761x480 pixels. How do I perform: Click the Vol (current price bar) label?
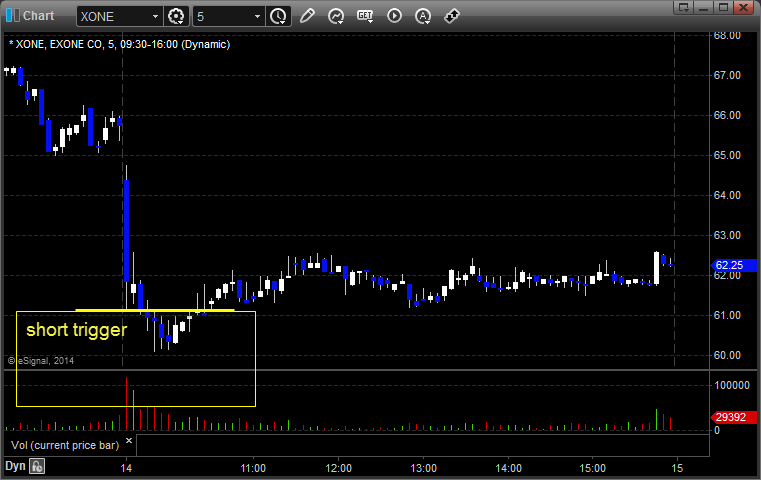pos(65,445)
